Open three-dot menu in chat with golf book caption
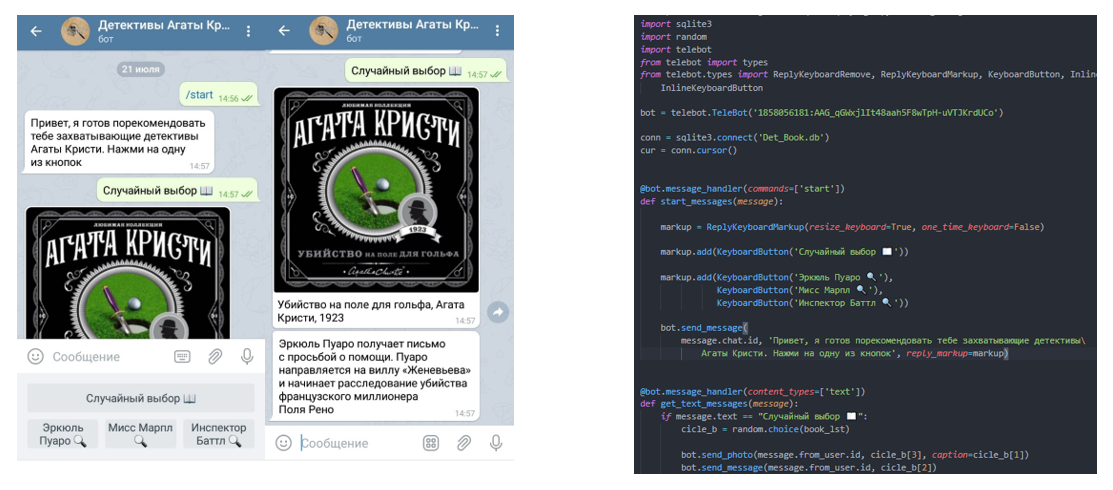 pyautogui.click(x=497, y=31)
